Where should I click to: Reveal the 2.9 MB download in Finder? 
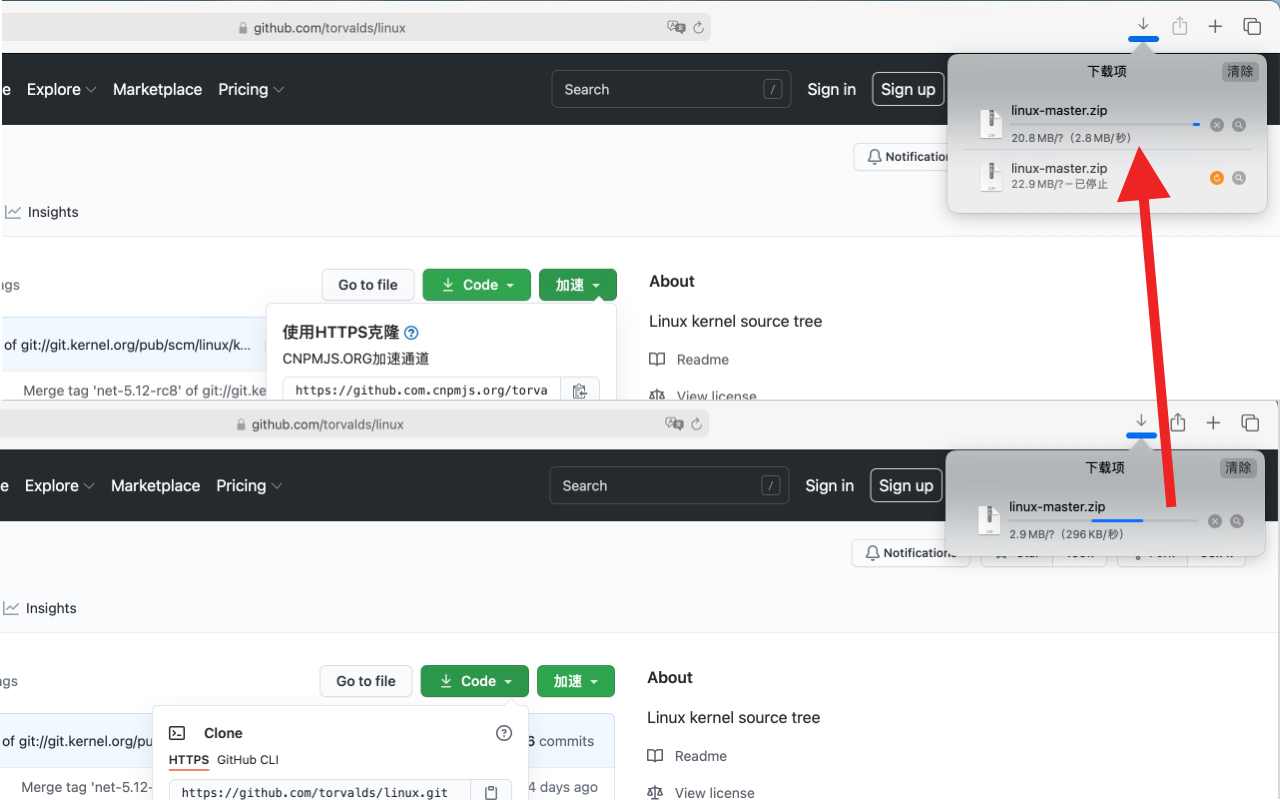click(x=1237, y=521)
